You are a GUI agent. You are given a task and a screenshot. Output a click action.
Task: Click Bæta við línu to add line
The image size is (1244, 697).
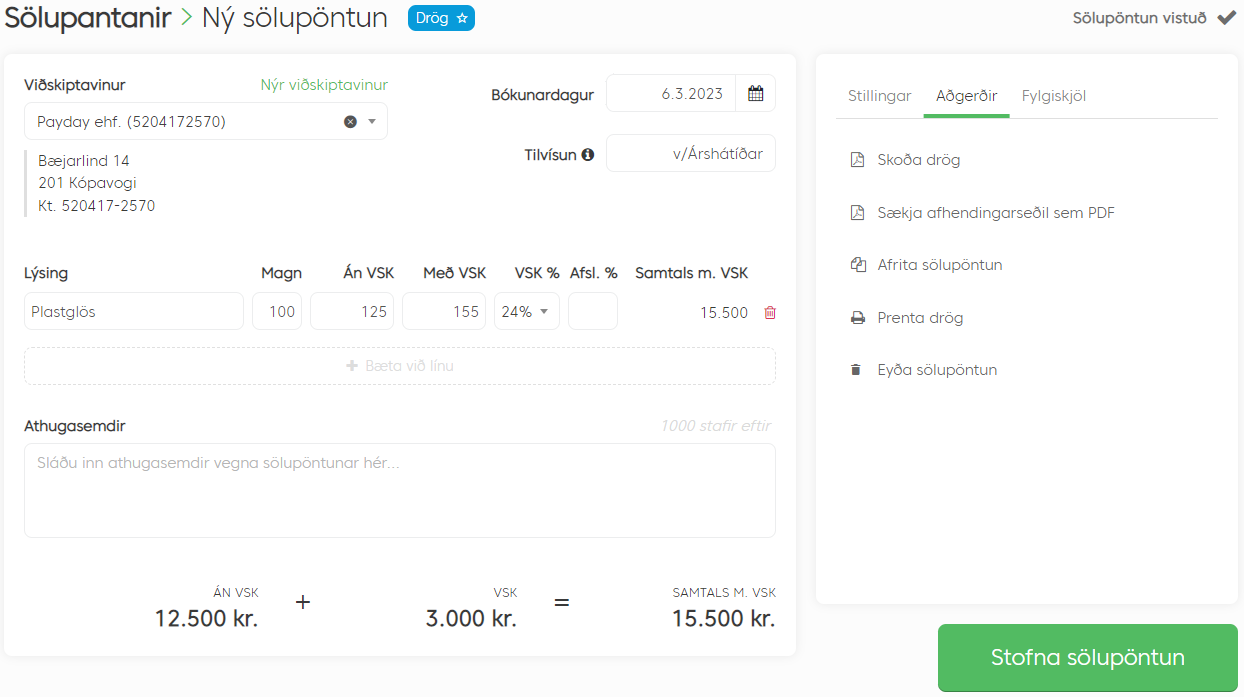coord(400,366)
